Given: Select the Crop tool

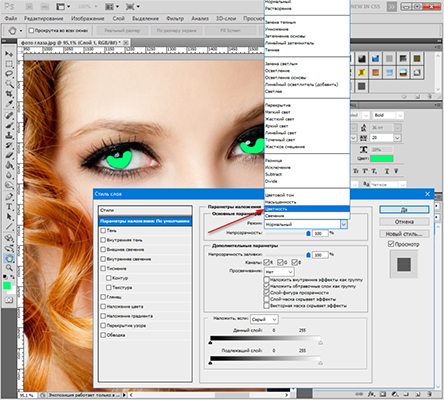Looking at the screenshot, I should pyautogui.click(x=9, y=94).
